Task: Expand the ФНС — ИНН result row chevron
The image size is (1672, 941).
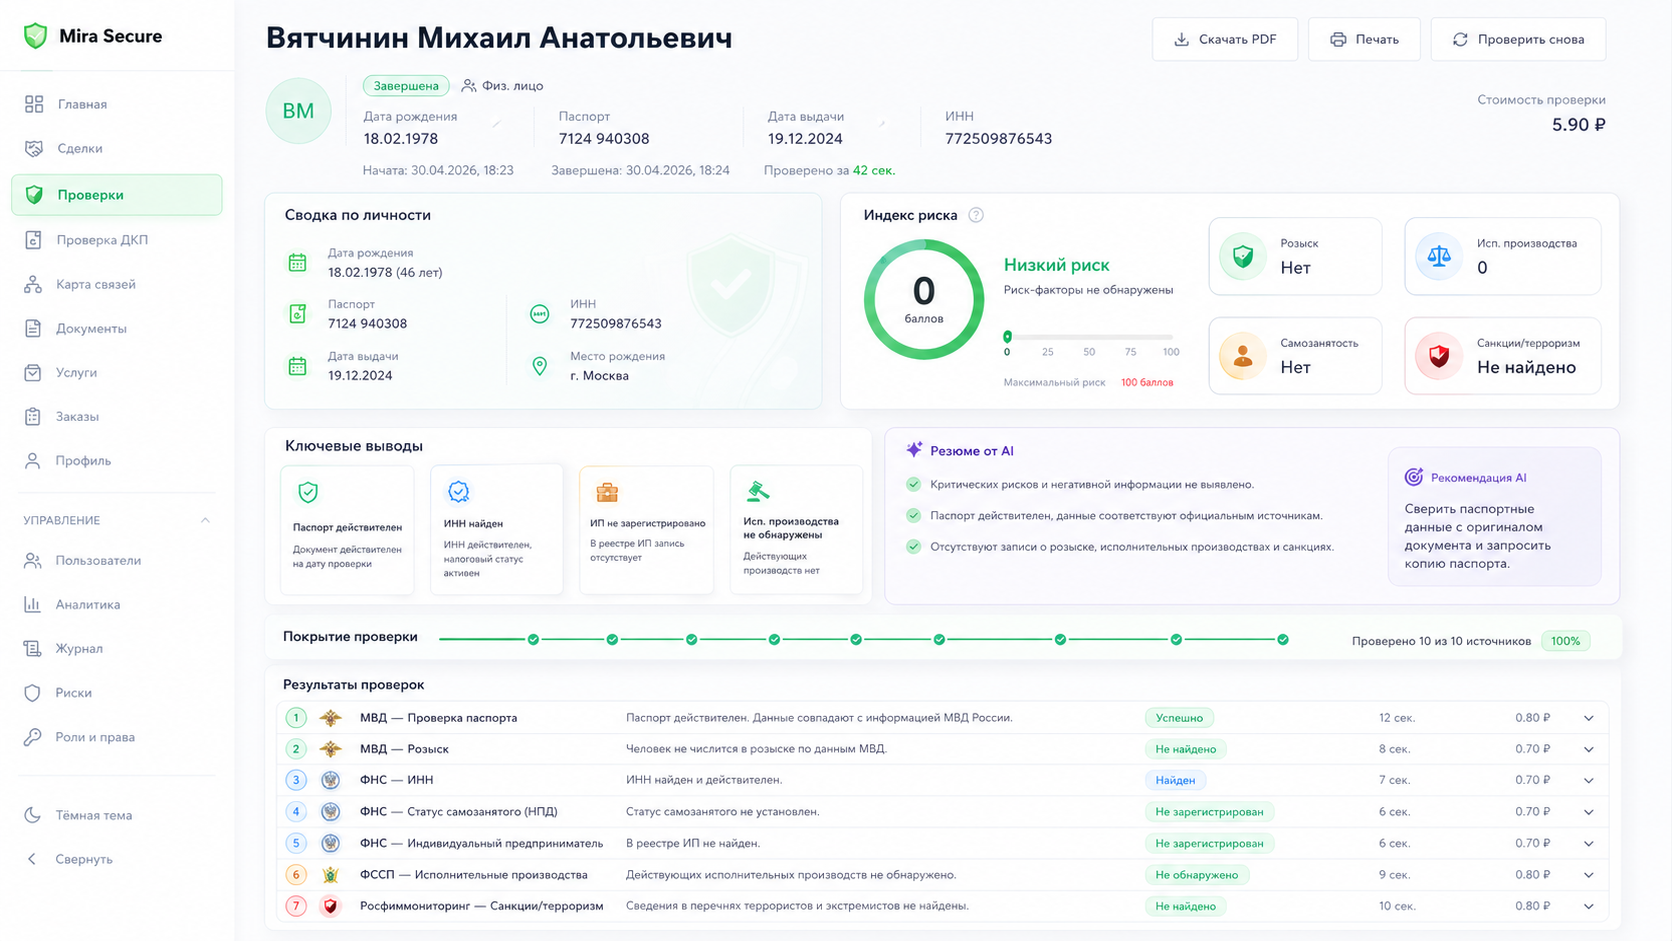Action: (1589, 780)
